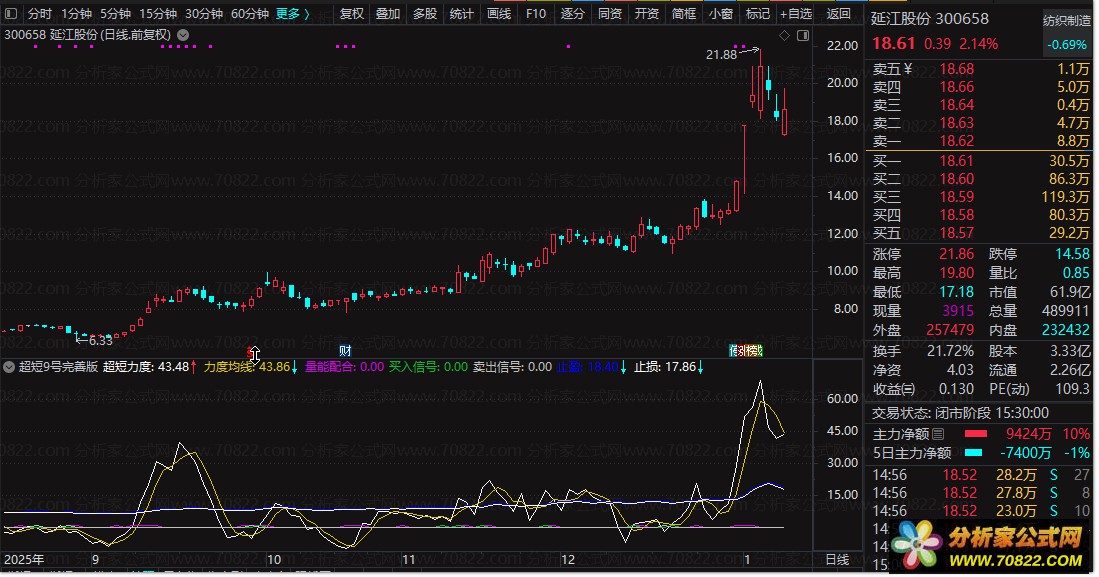Toggle the 叠加 overlay option

(x=388, y=14)
